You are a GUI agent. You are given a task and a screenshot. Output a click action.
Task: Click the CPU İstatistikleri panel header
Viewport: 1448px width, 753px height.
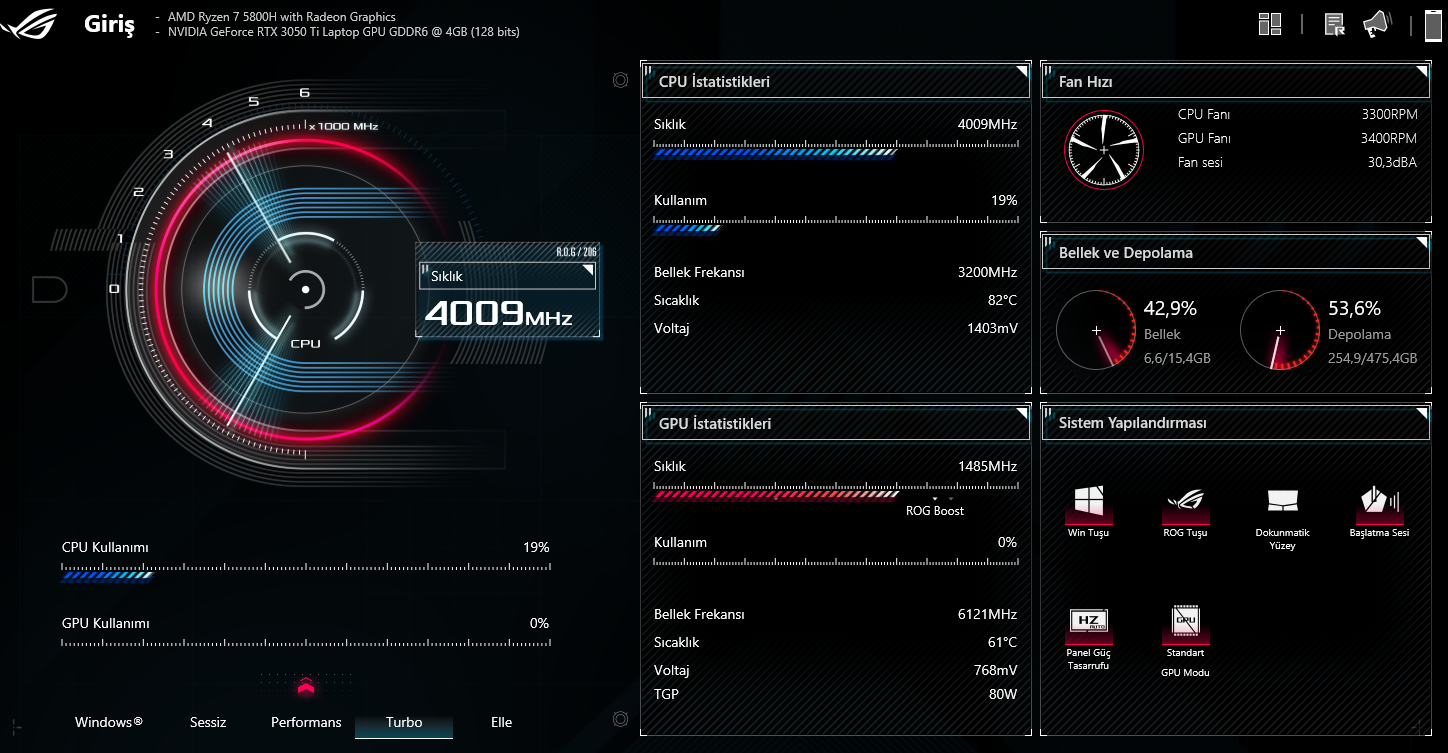pyautogui.click(x=835, y=82)
